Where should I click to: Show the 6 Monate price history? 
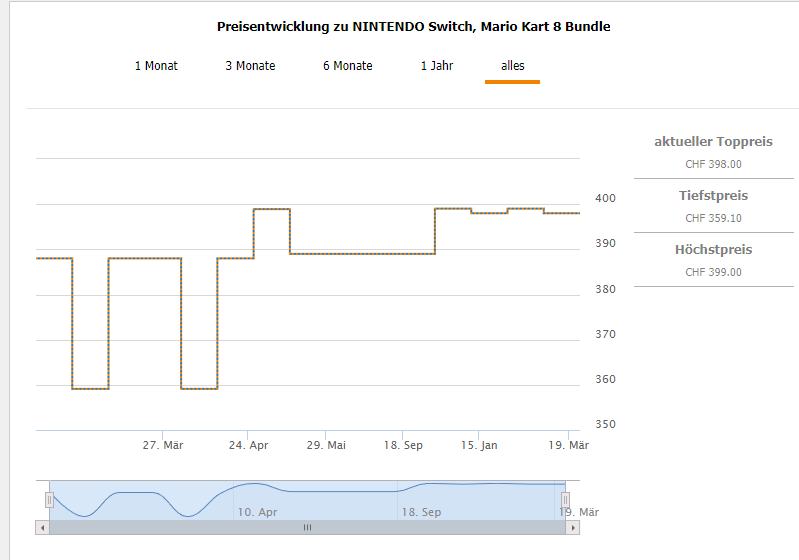click(x=347, y=66)
